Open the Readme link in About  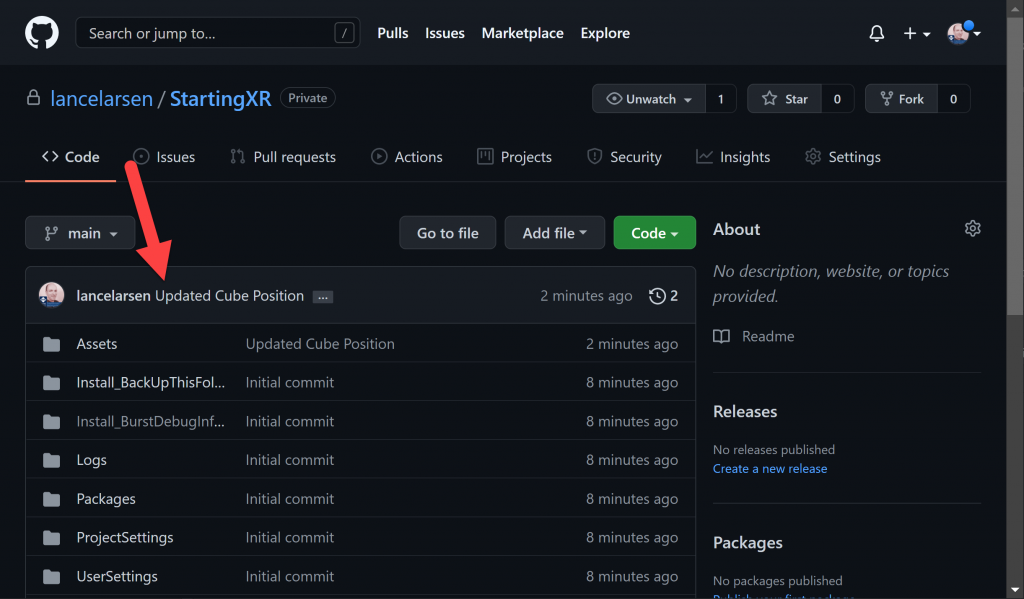[x=768, y=336]
